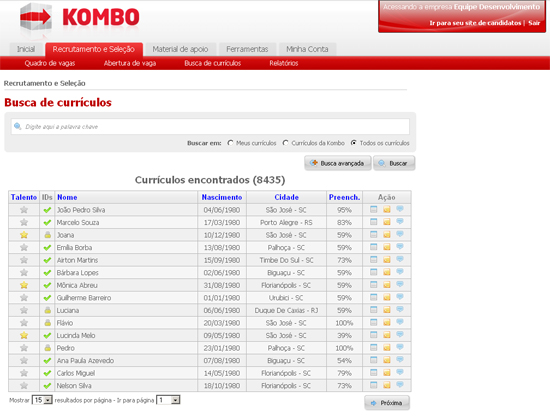Sort table by Nome column
This screenshot has height=416, width=550.
67,197
